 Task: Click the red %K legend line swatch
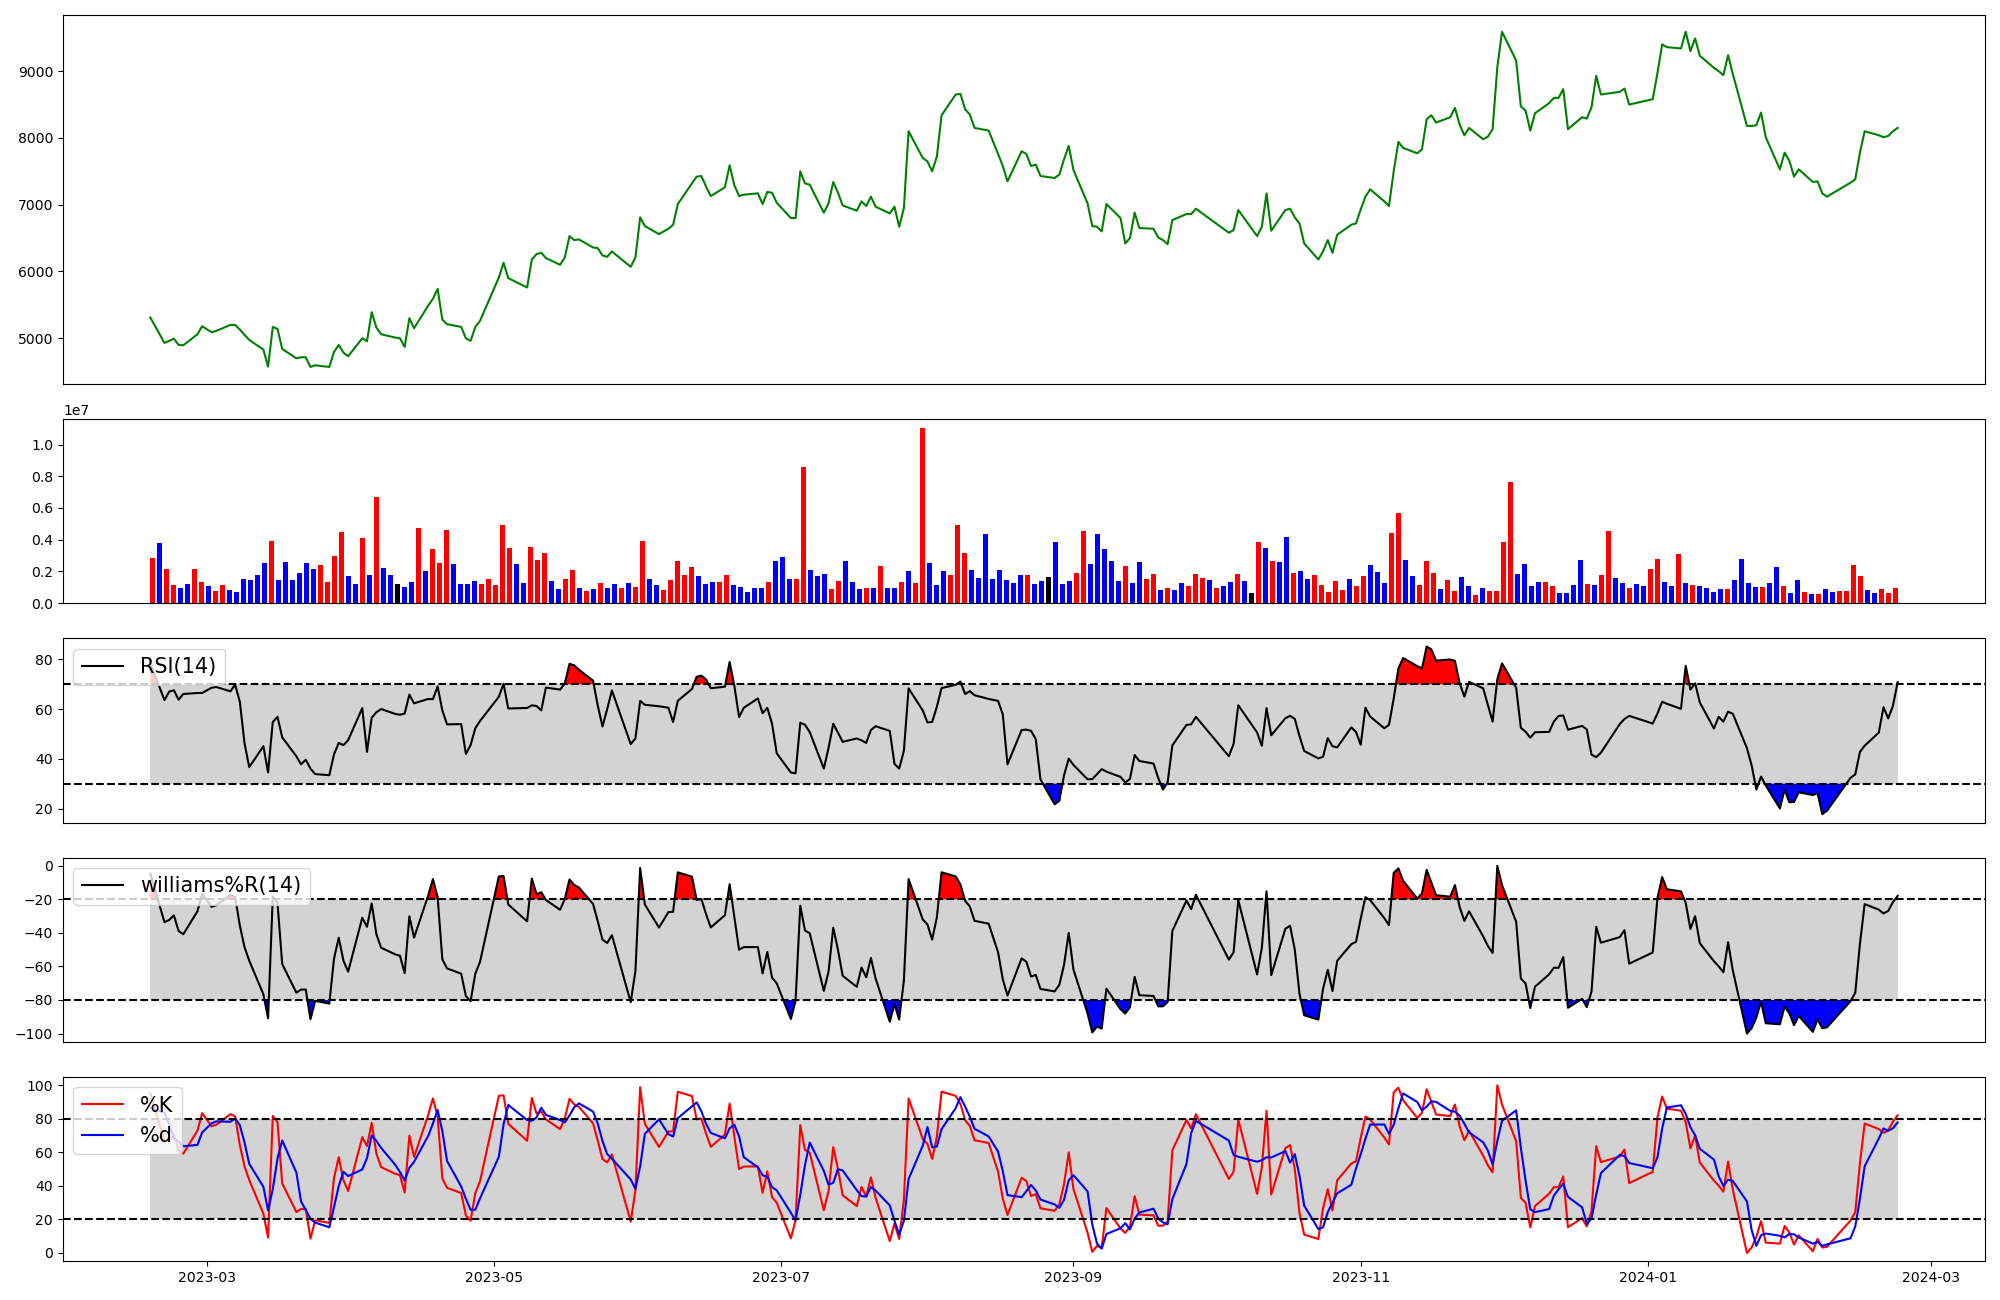102,1105
